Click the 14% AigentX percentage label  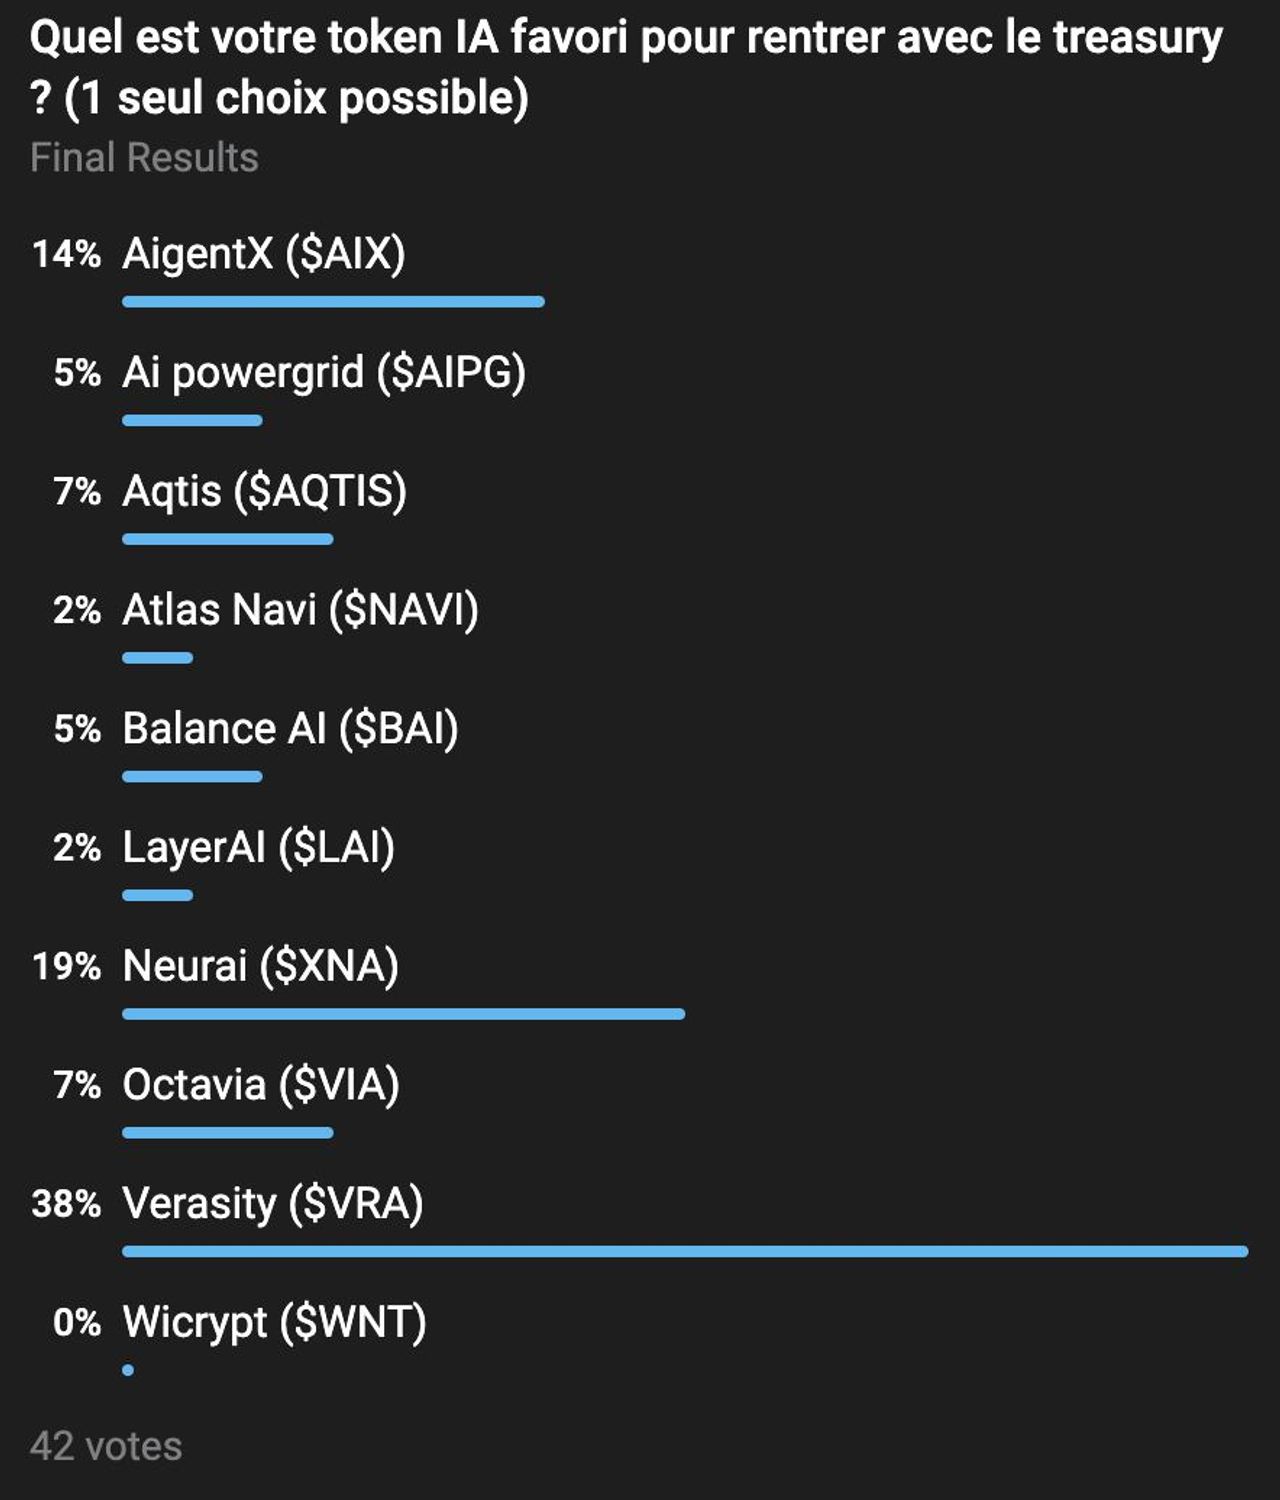(66, 254)
